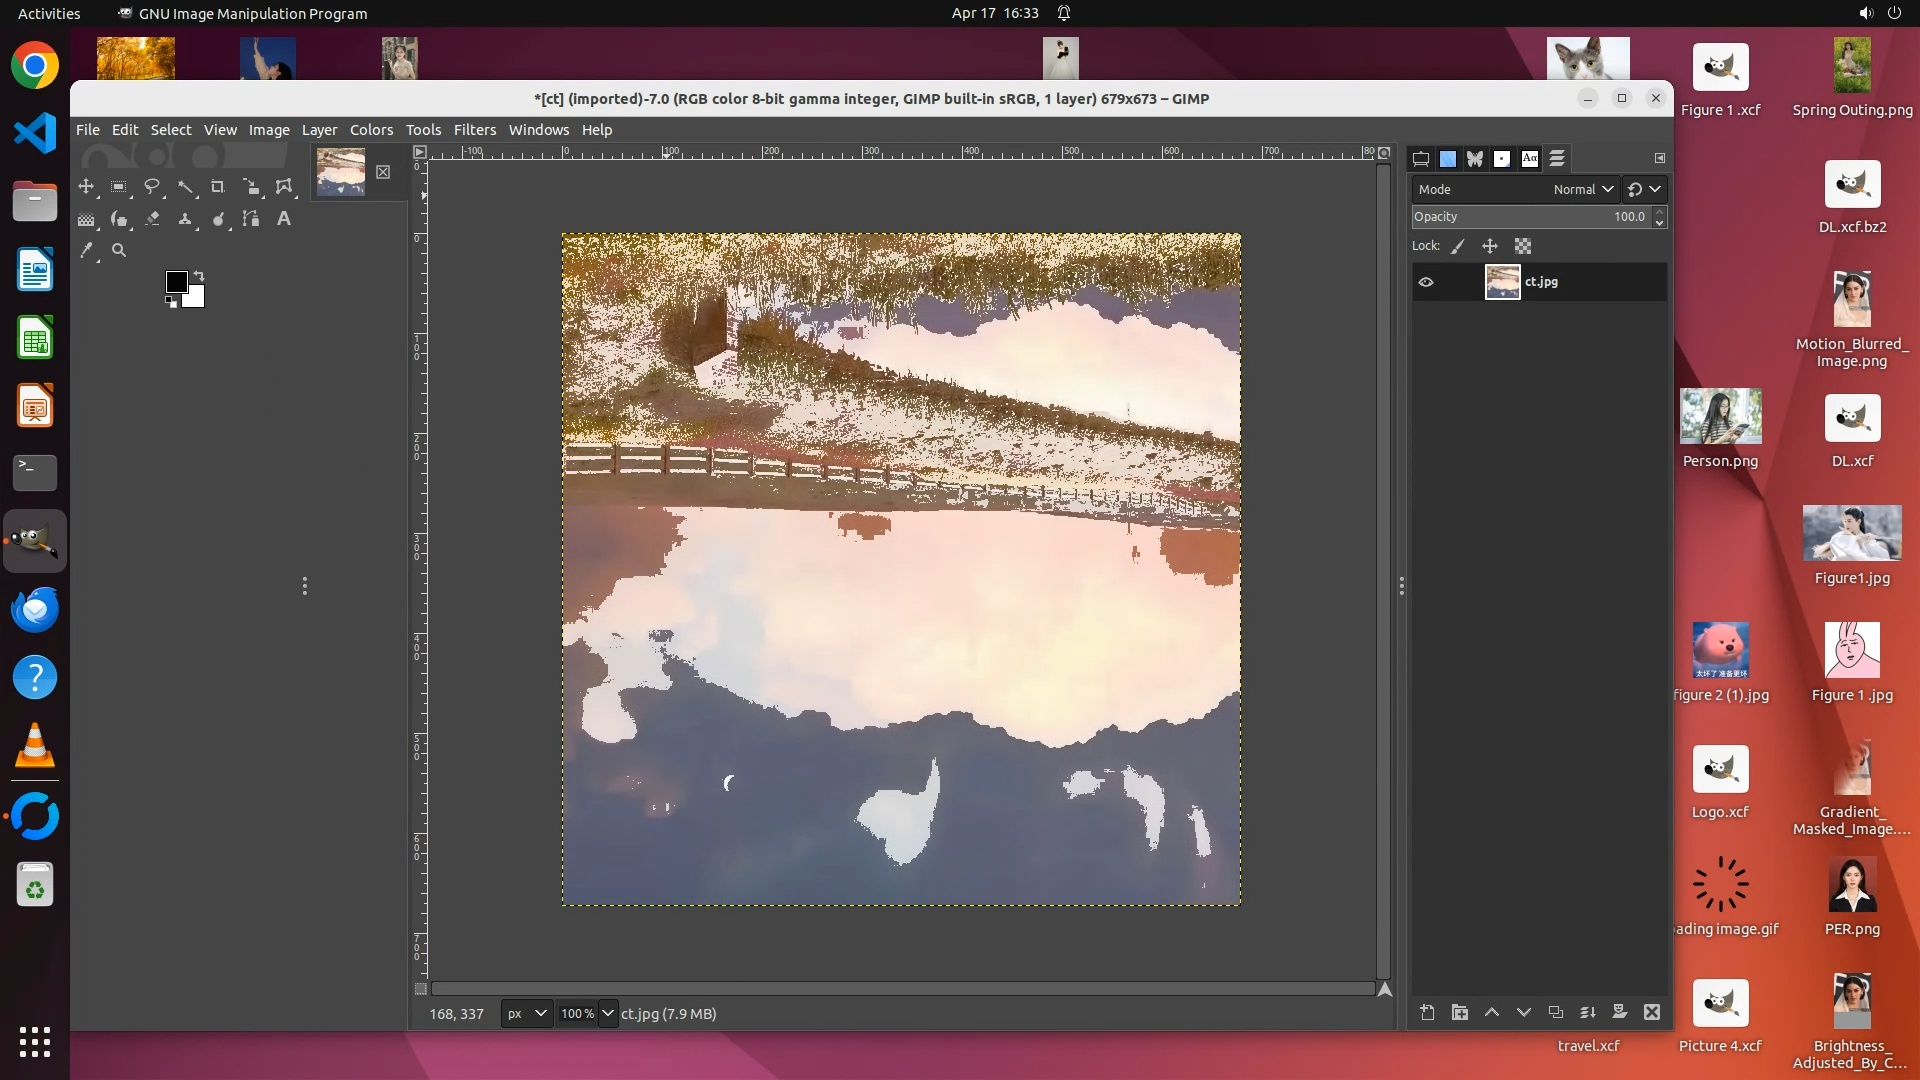Hide the ct.jpg layer with eye icon
The height and width of the screenshot is (1080, 1920).
click(1426, 282)
